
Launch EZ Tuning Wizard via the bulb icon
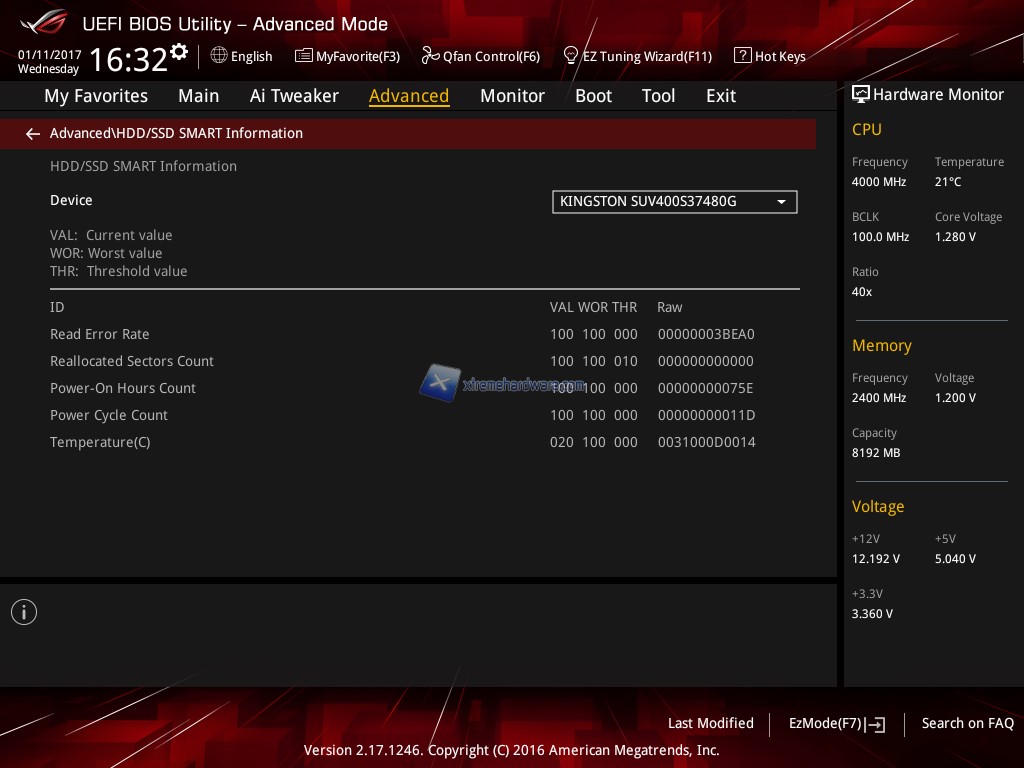[x=571, y=55]
